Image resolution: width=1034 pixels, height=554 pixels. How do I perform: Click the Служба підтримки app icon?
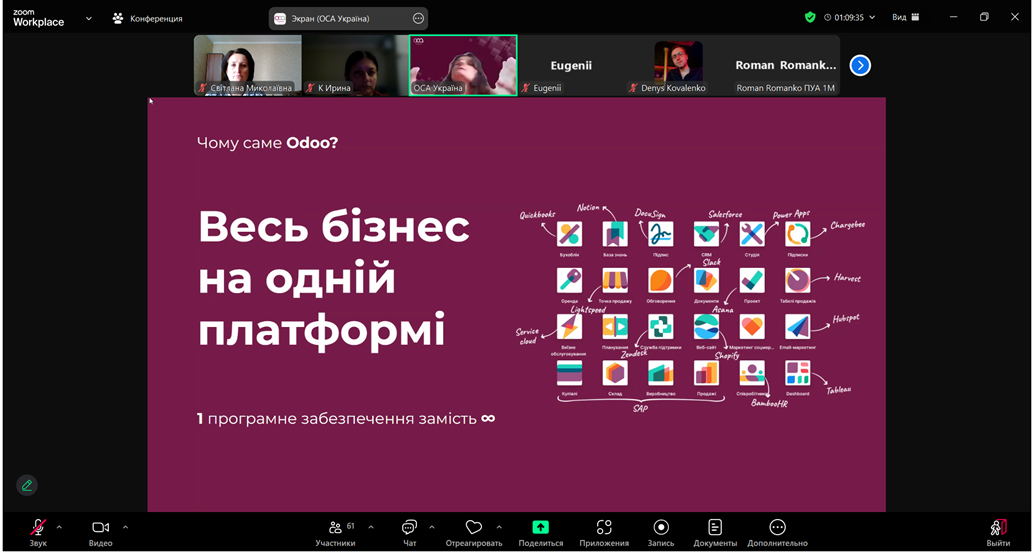pyautogui.click(x=660, y=326)
